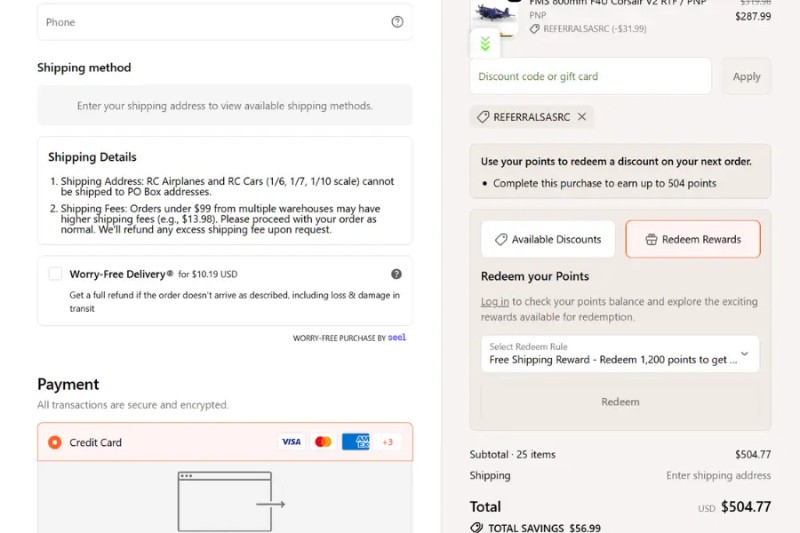Screen dimensions: 800x533
Task: Click the tag icon in REFERRALSASRC chip
Action: click(x=483, y=117)
